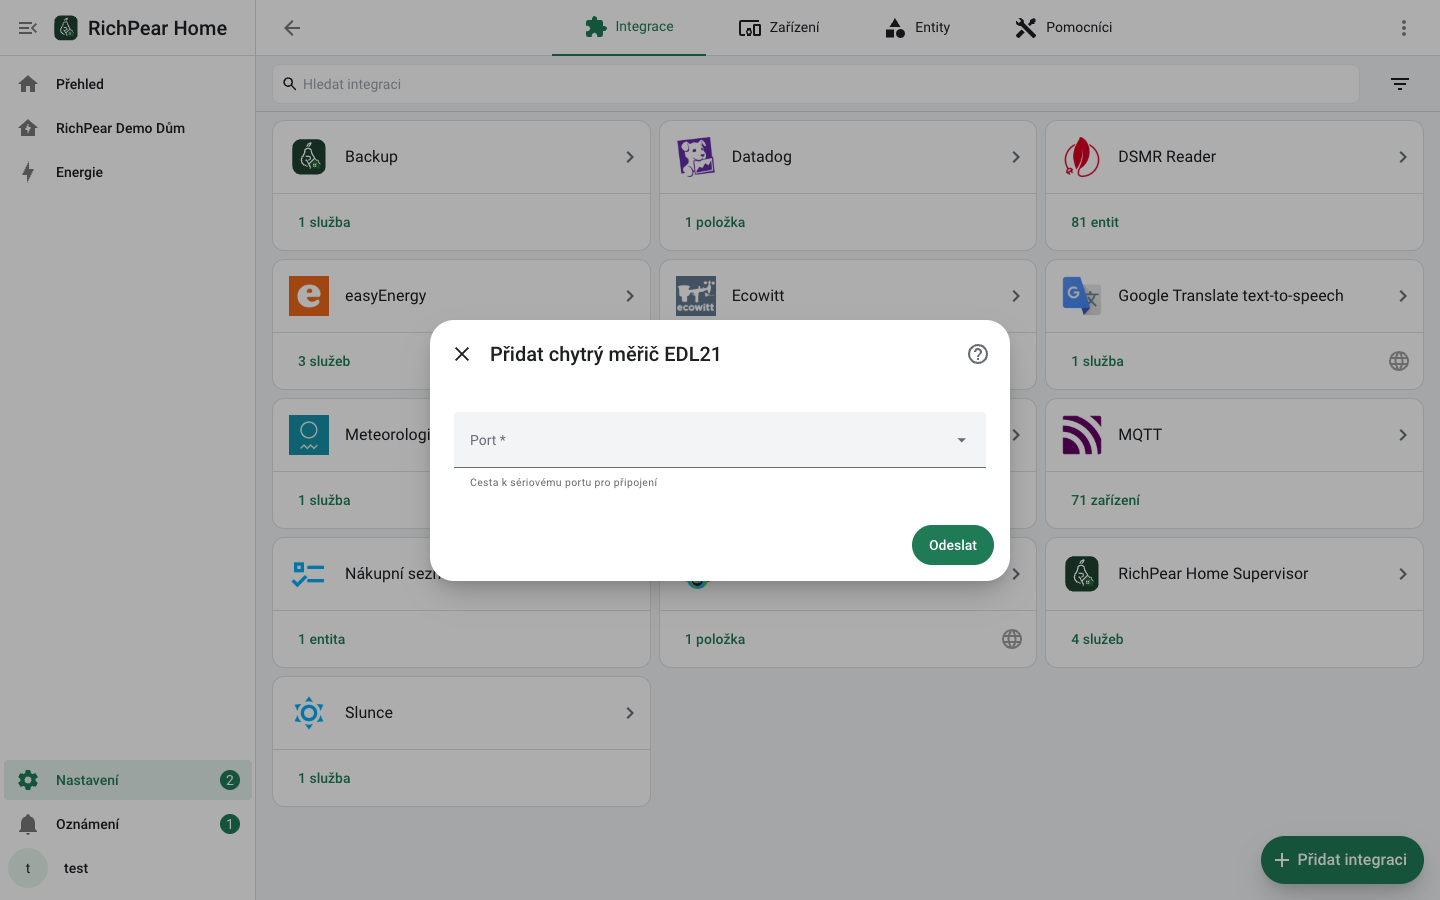Open Oznámení in the sidebar
Screen dimensions: 1440x900
pos(128,824)
